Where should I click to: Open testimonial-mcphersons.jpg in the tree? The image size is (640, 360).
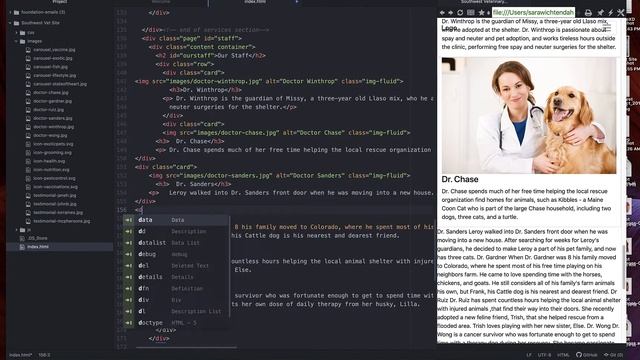61,221
